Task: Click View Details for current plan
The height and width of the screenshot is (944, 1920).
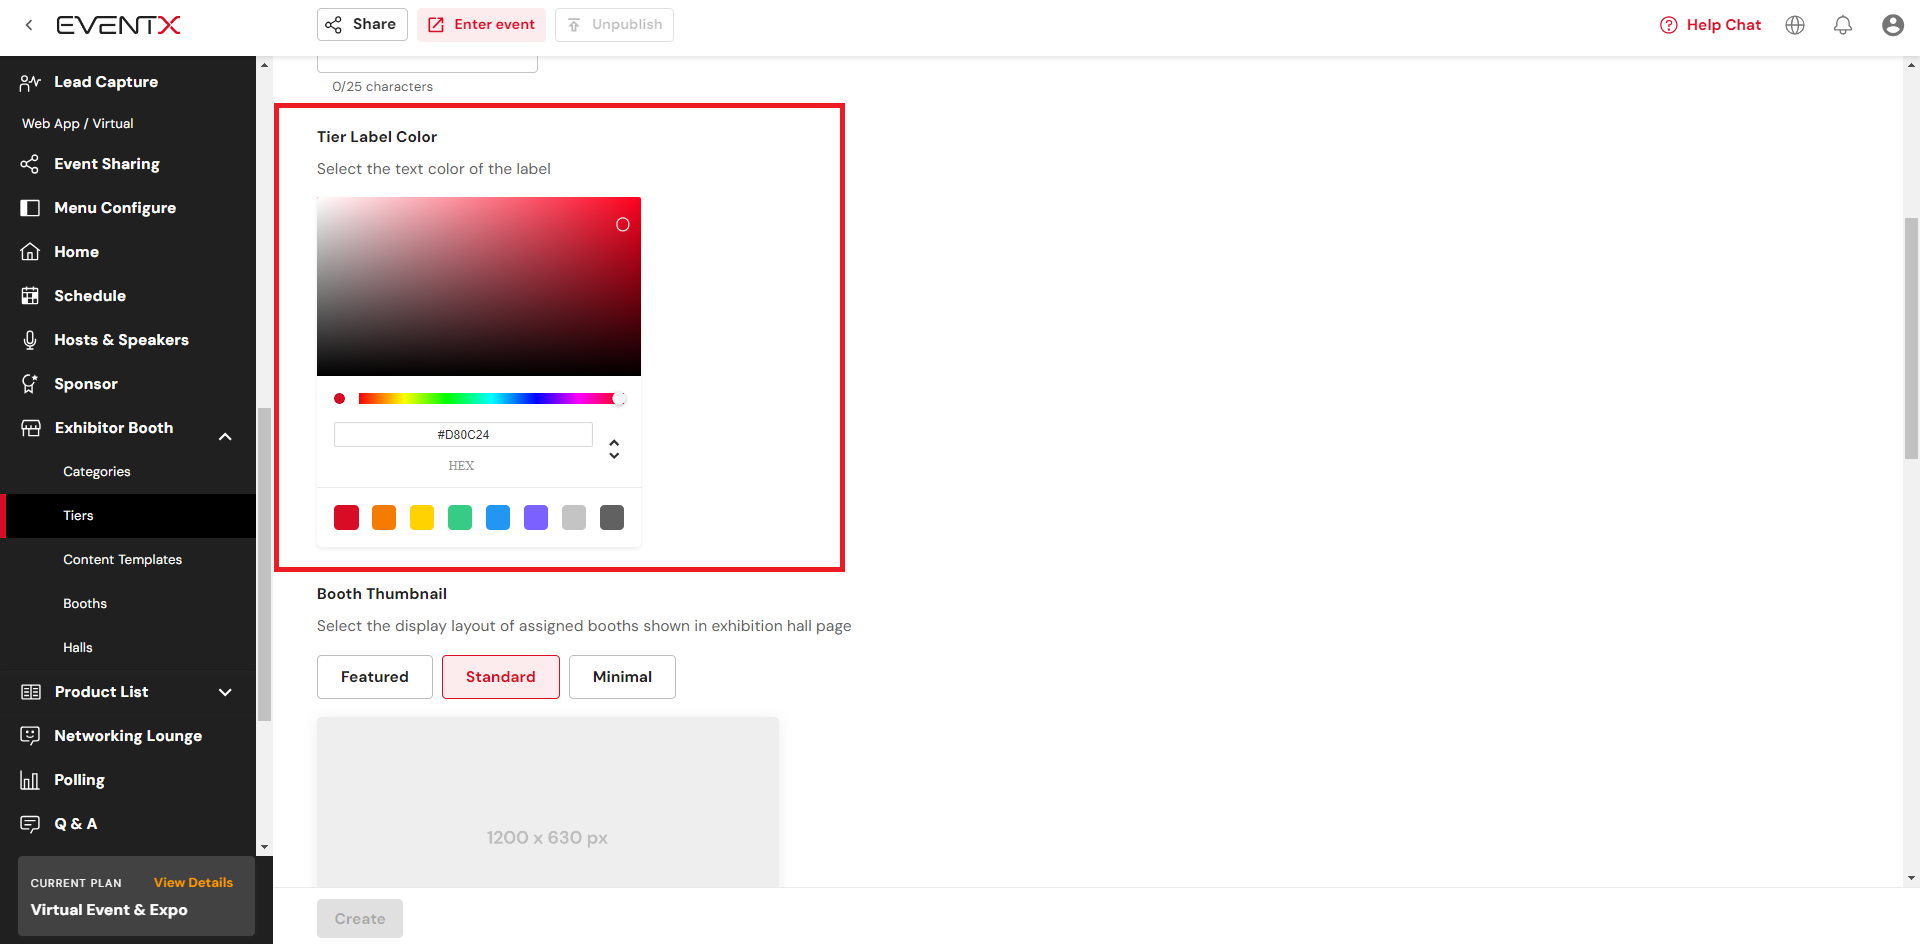Action: pyautogui.click(x=193, y=882)
